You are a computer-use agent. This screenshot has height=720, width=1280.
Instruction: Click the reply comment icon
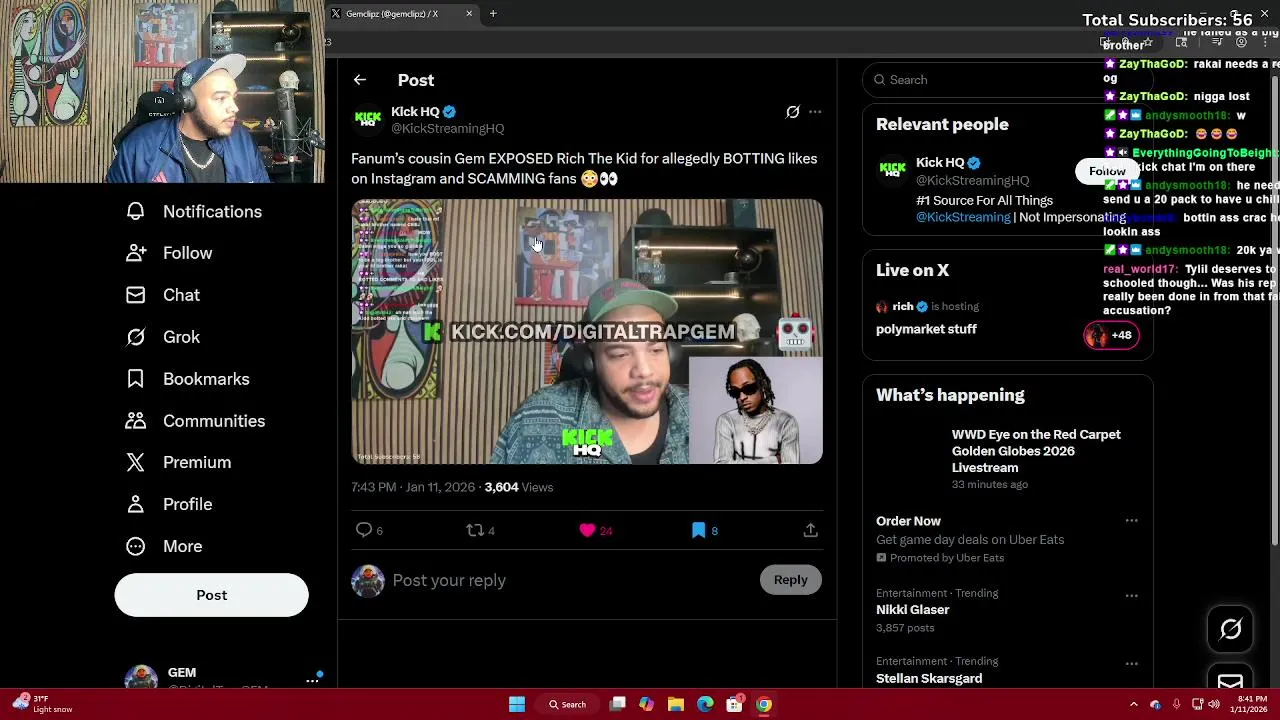(364, 530)
